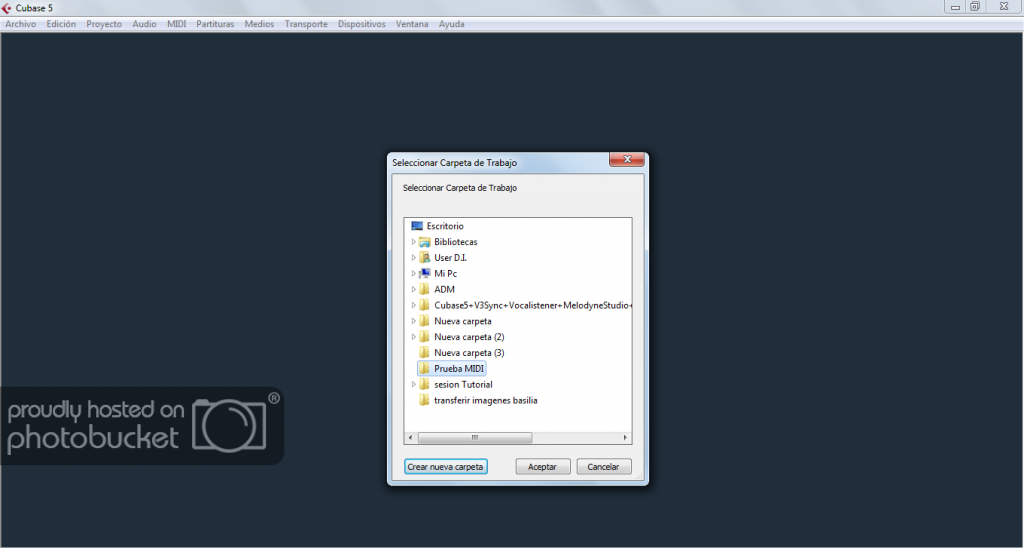Screen dimensions: 1024x548
Task: Click the folder tree horizontal scrollbar thumb
Action: 475,438
